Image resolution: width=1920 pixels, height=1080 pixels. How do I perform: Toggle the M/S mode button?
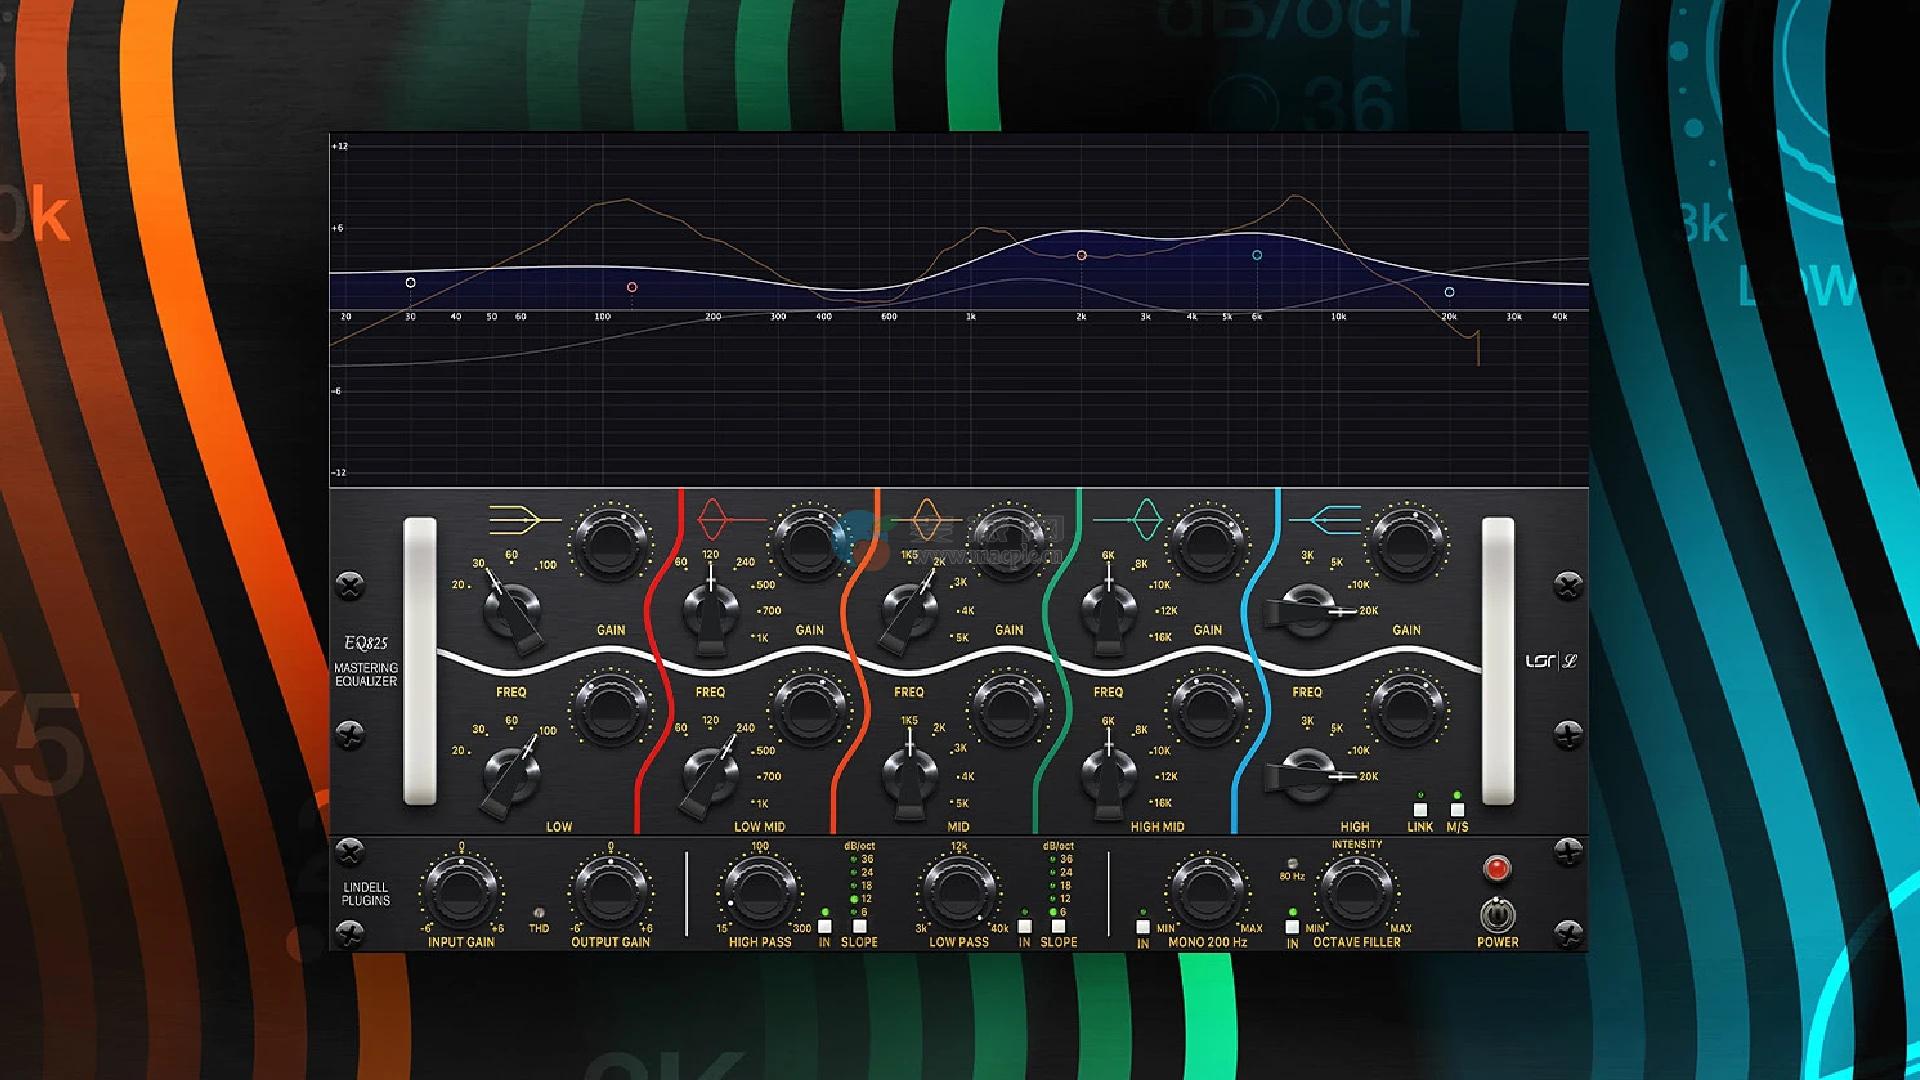(1457, 809)
